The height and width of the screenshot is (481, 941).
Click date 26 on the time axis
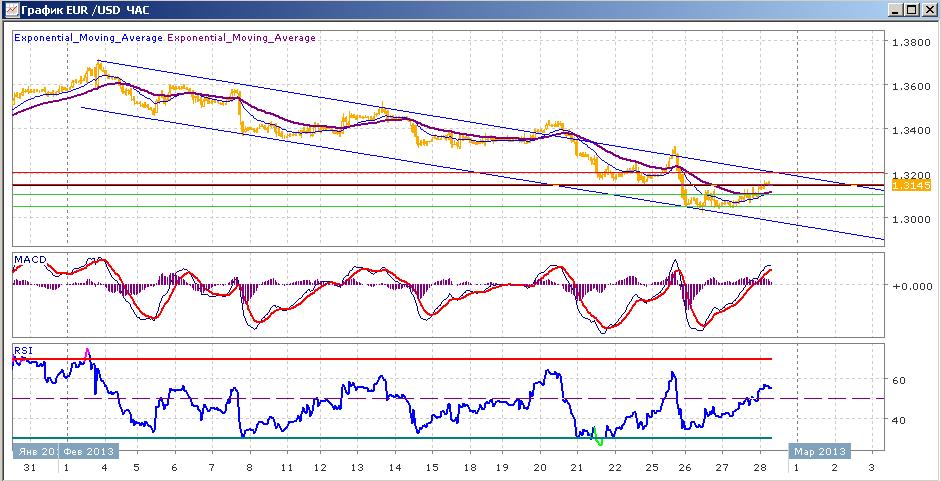[x=684, y=468]
